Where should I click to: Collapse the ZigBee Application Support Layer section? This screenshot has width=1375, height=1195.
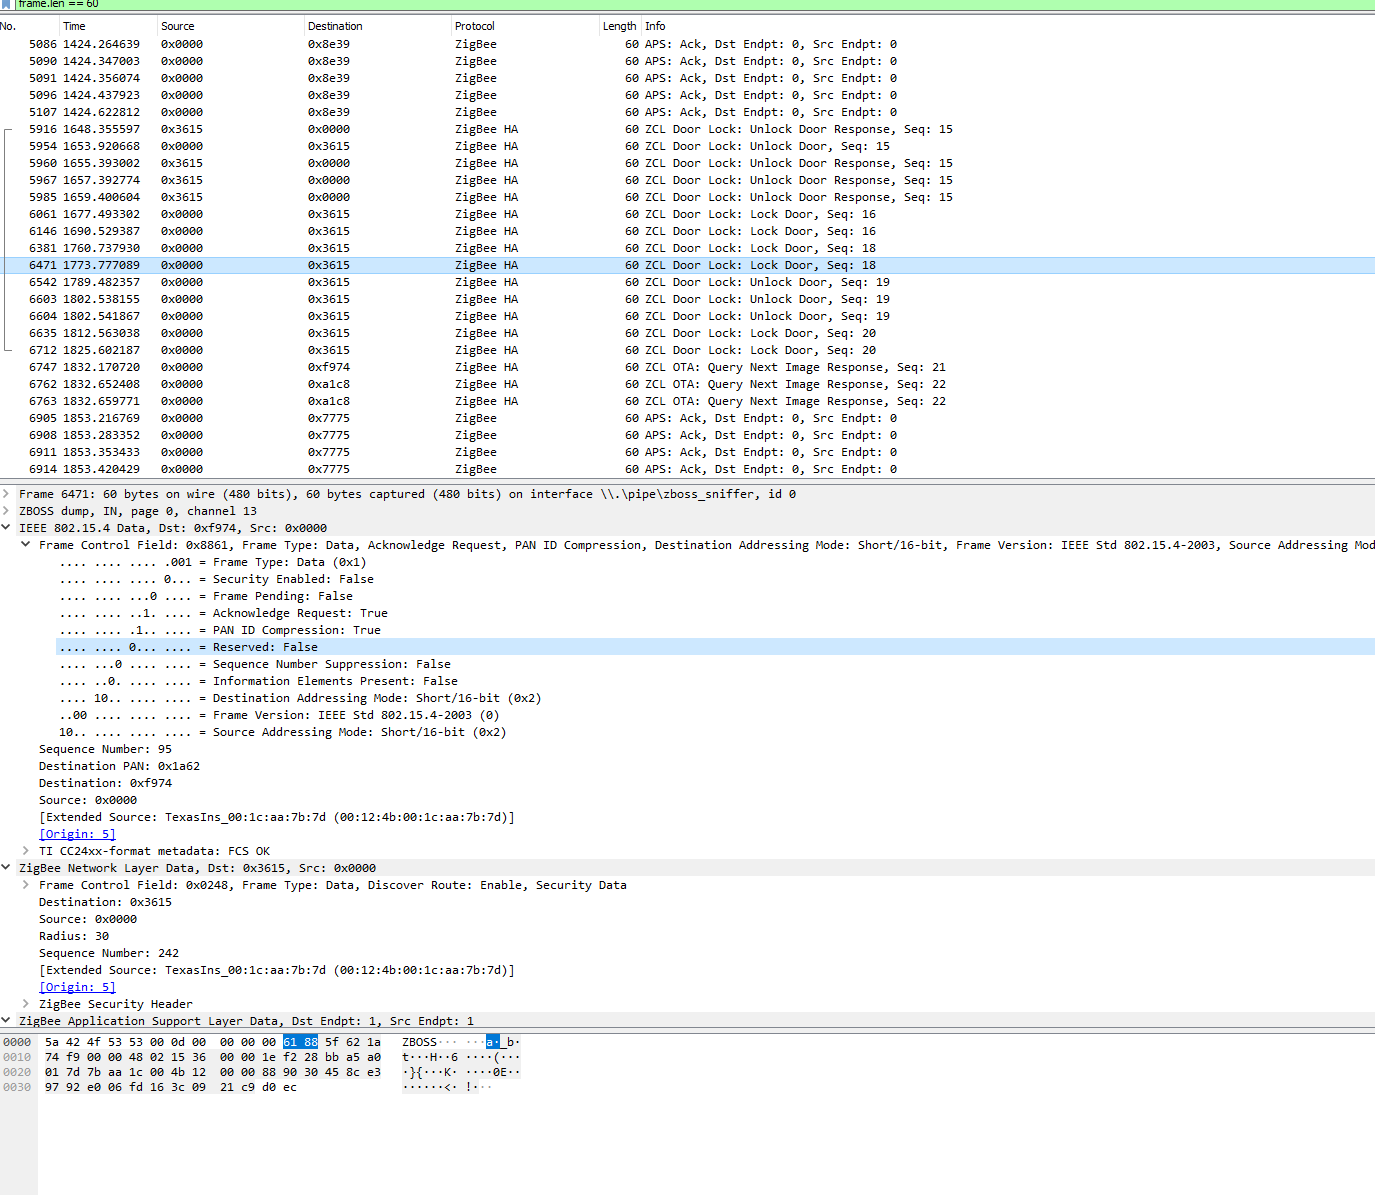click(x=8, y=1020)
